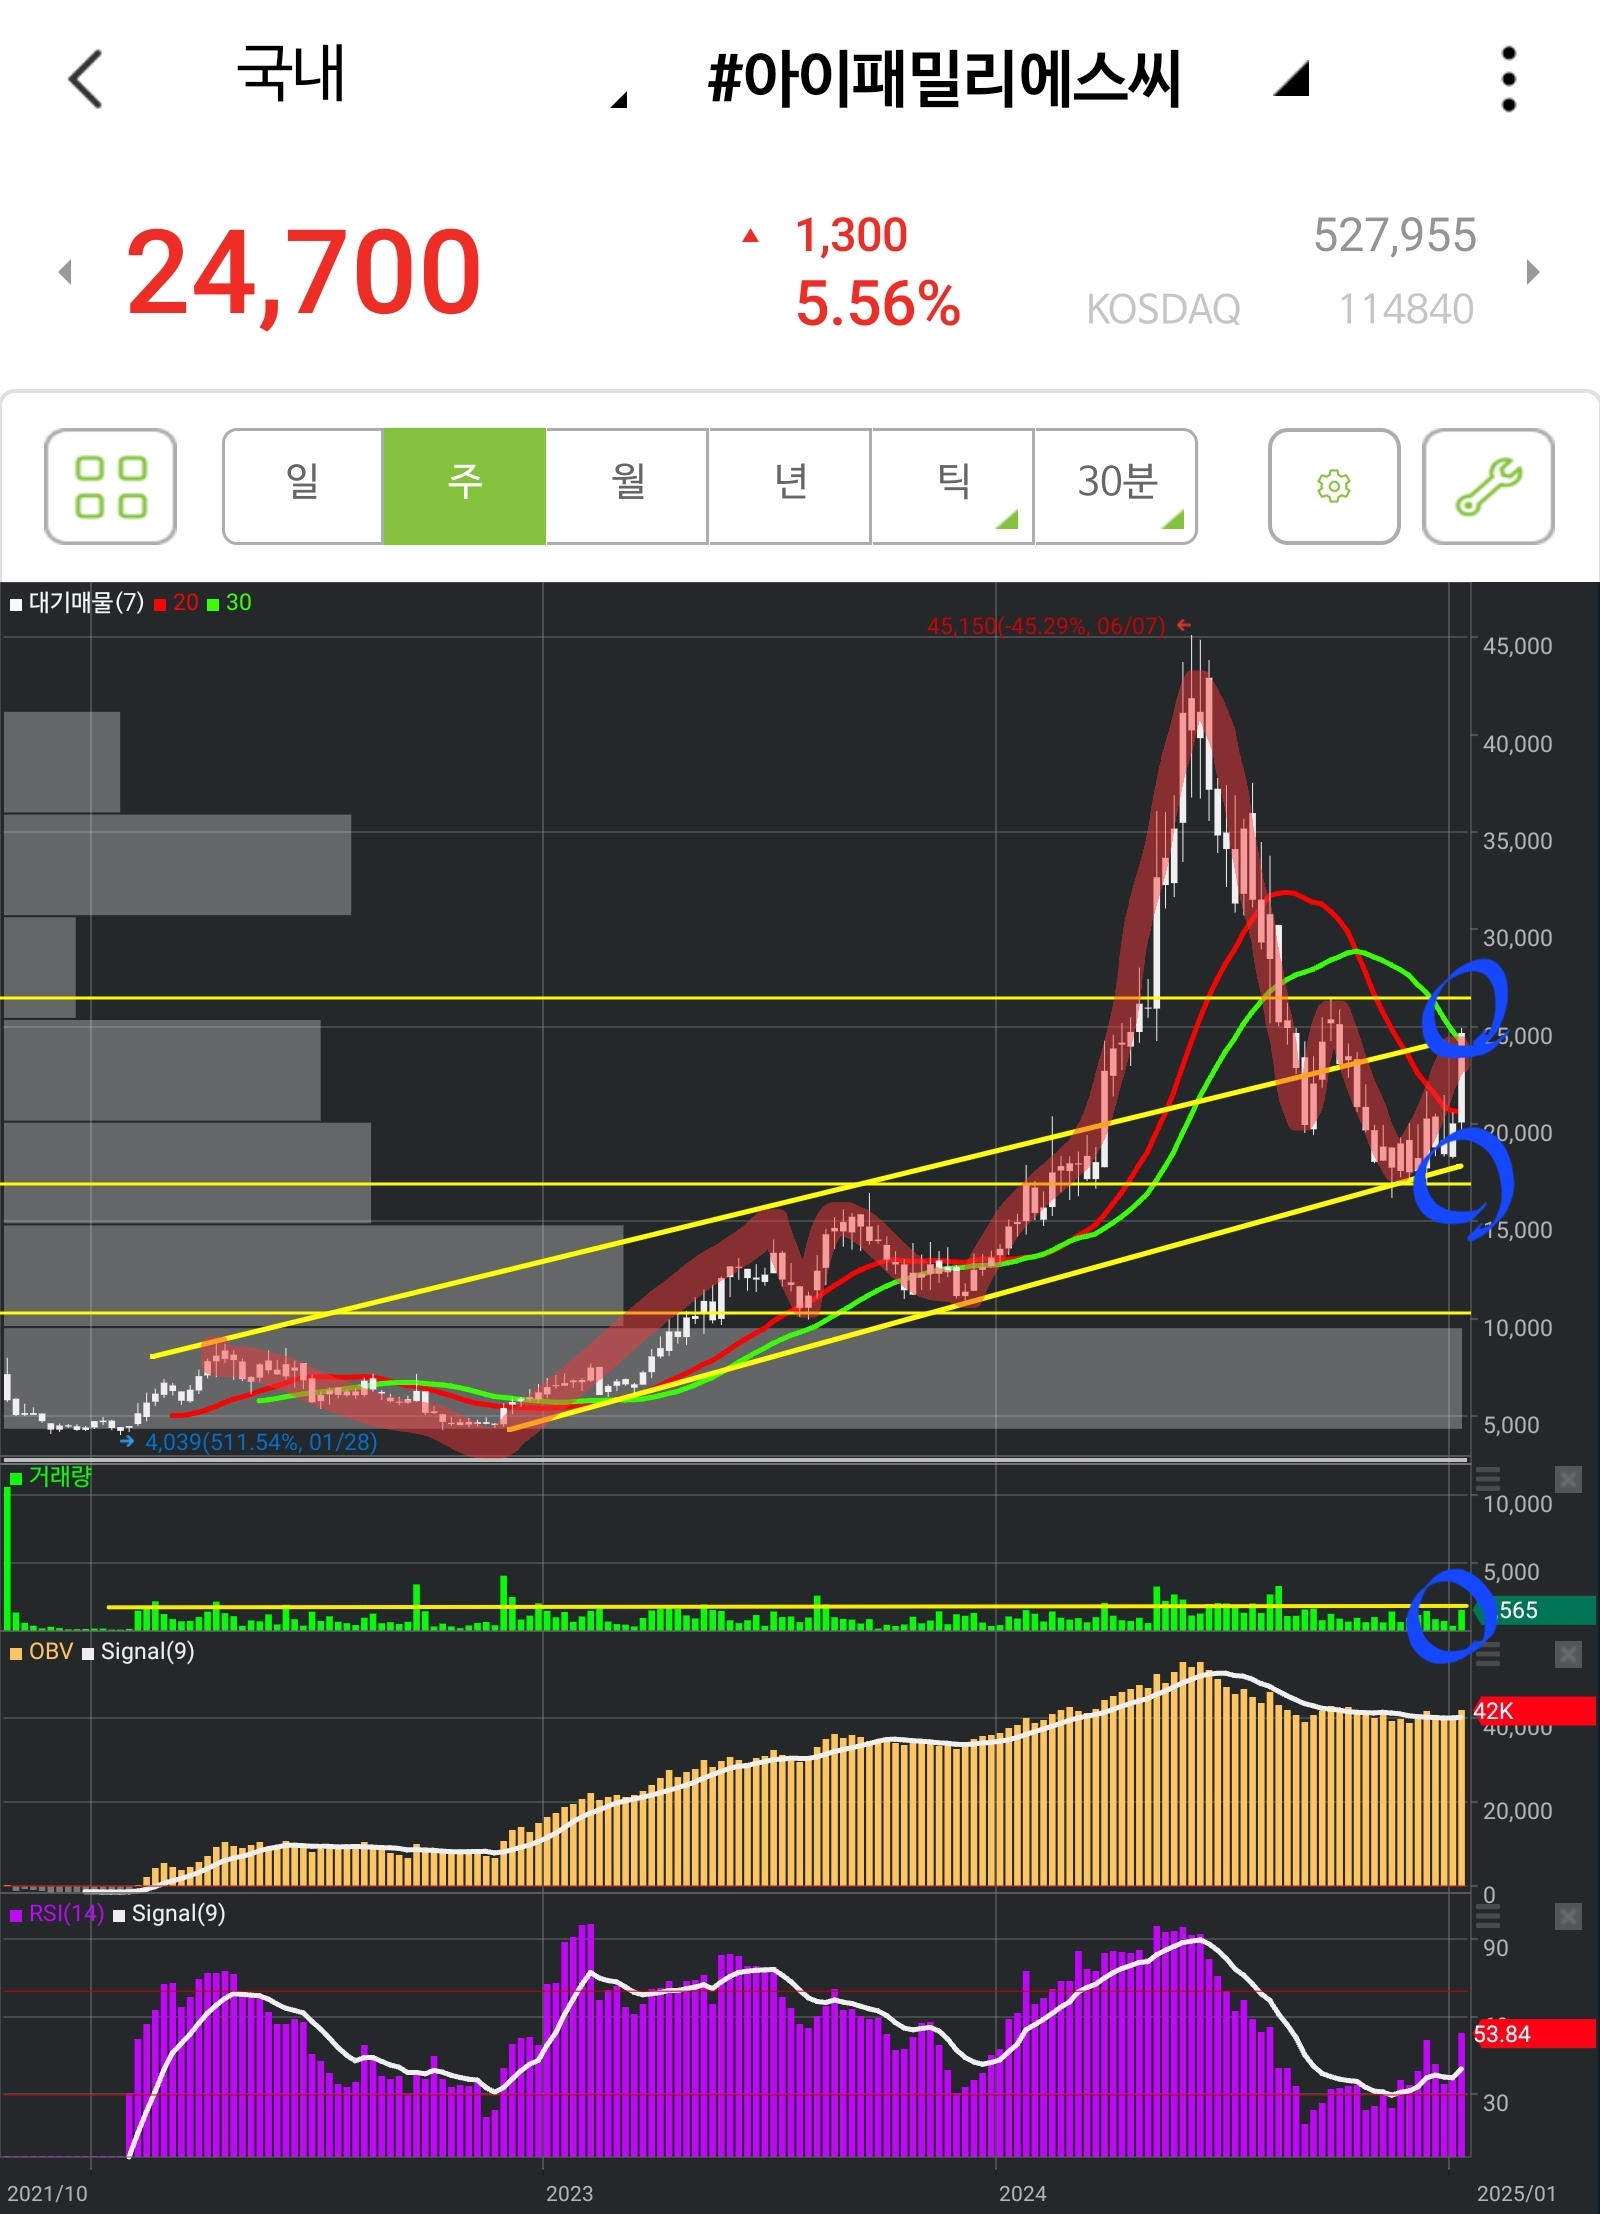
Task: Tap the red 20 moving-average legend
Action: pos(177,603)
